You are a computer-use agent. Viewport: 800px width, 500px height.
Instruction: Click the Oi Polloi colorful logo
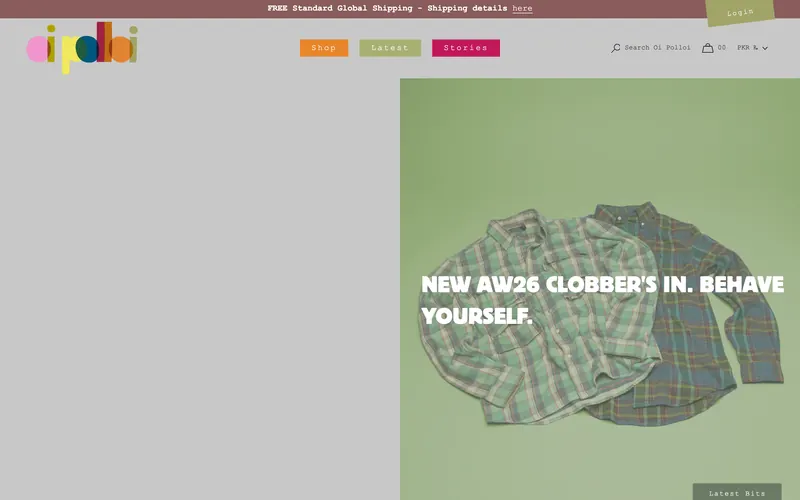click(x=82, y=48)
